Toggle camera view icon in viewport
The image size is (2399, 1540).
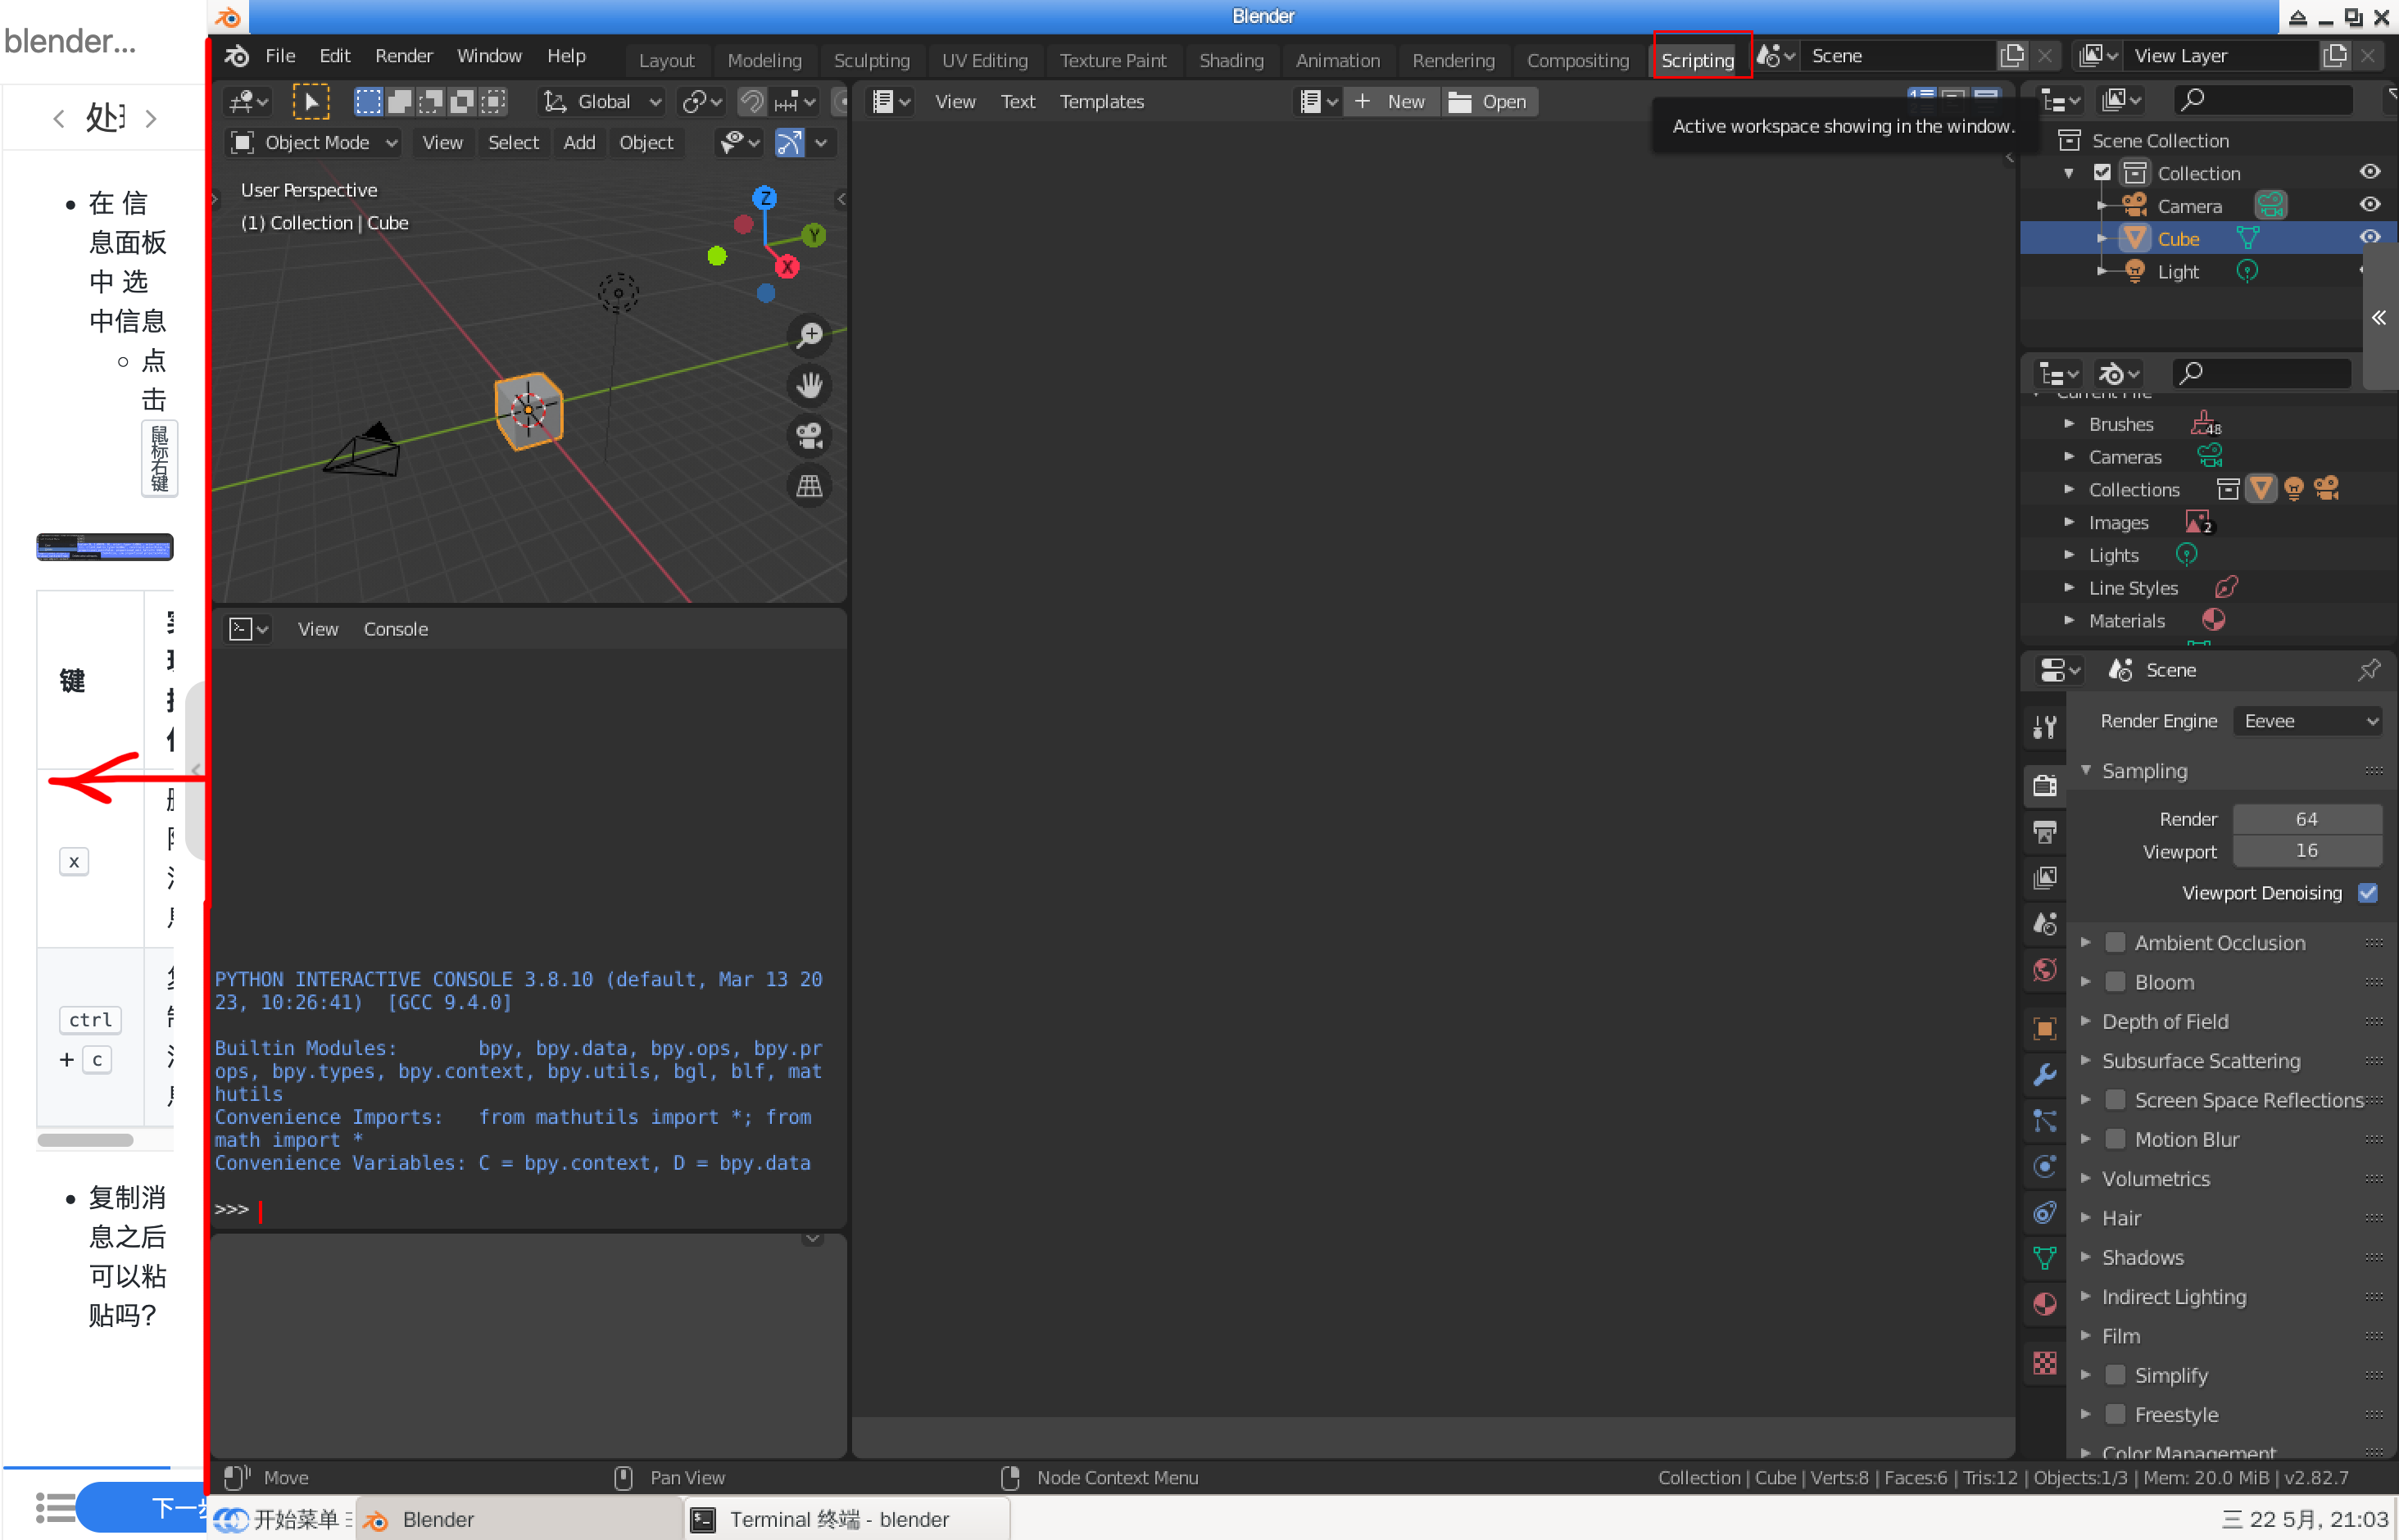tap(809, 436)
